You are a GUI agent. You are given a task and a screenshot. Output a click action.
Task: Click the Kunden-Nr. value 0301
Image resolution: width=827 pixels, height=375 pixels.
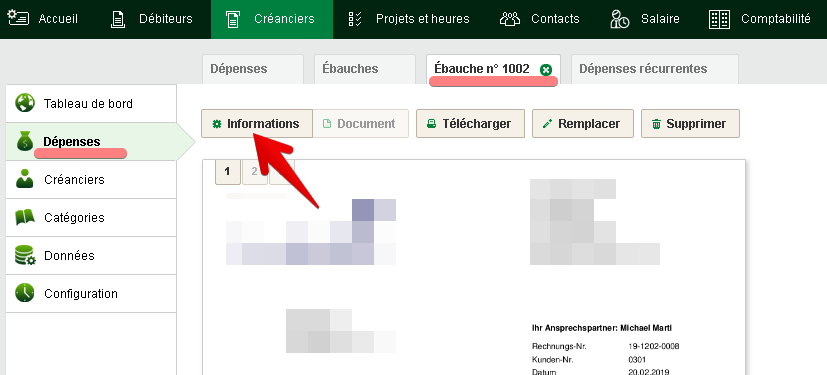coord(637,360)
